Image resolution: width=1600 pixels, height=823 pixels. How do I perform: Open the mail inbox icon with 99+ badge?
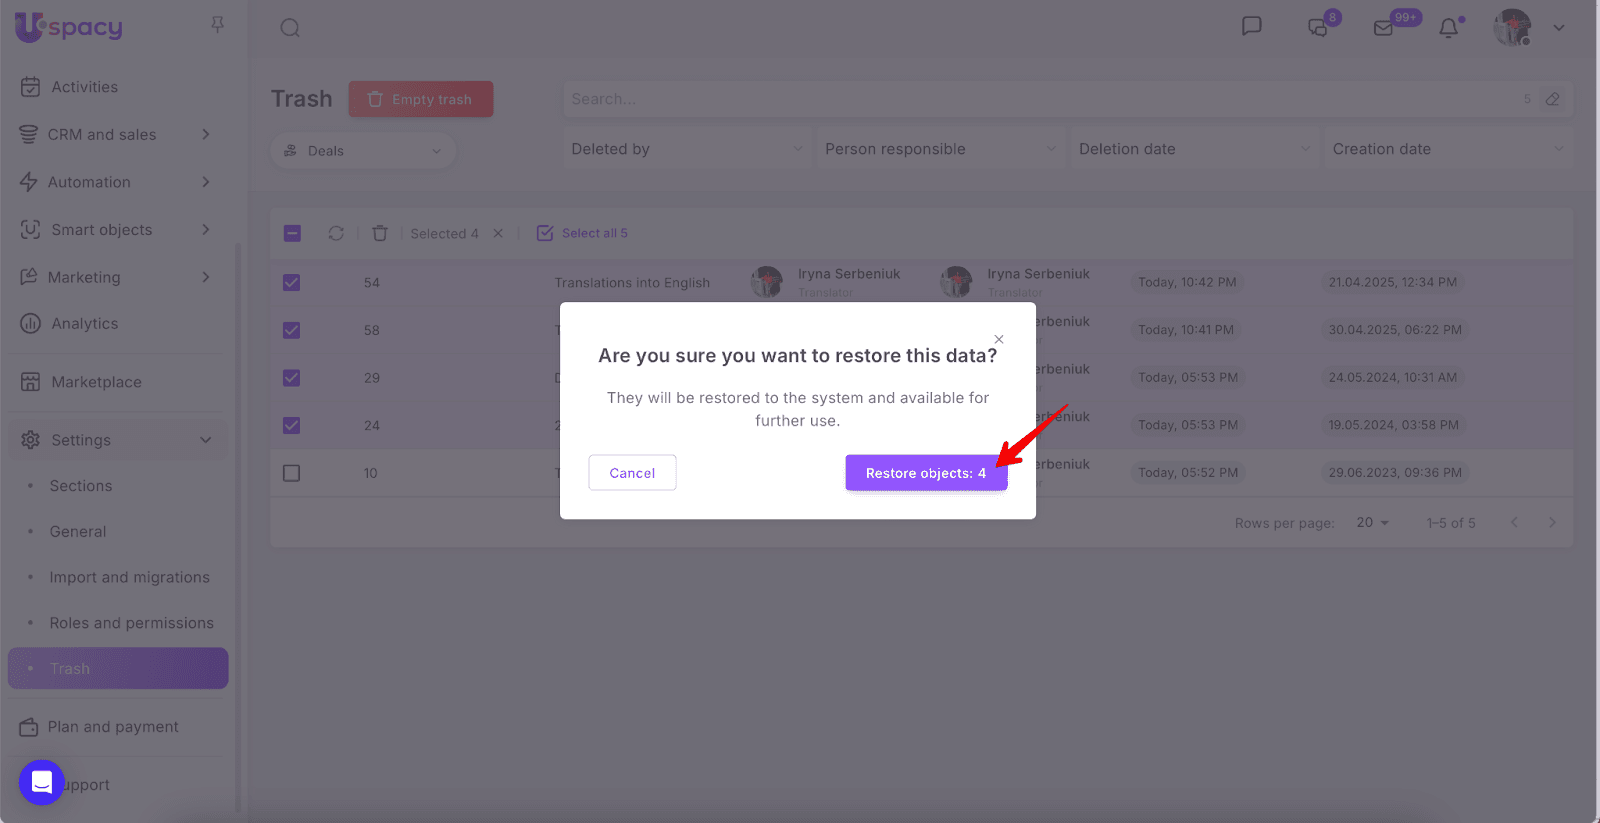(x=1384, y=28)
